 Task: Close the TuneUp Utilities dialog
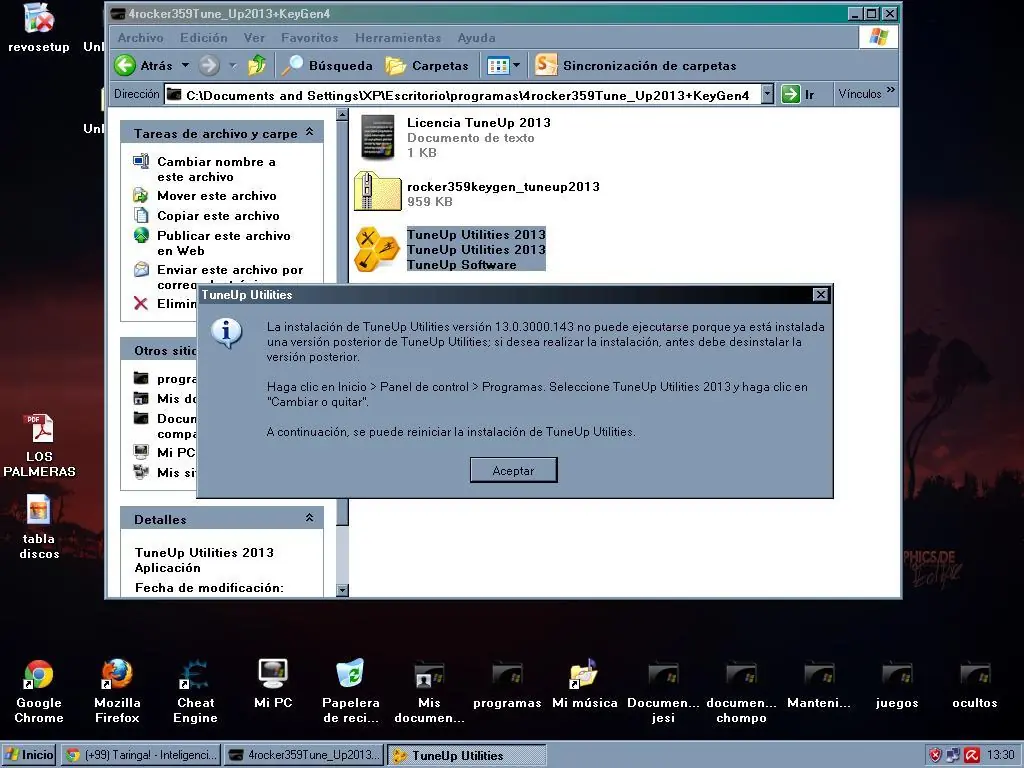coord(820,295)
